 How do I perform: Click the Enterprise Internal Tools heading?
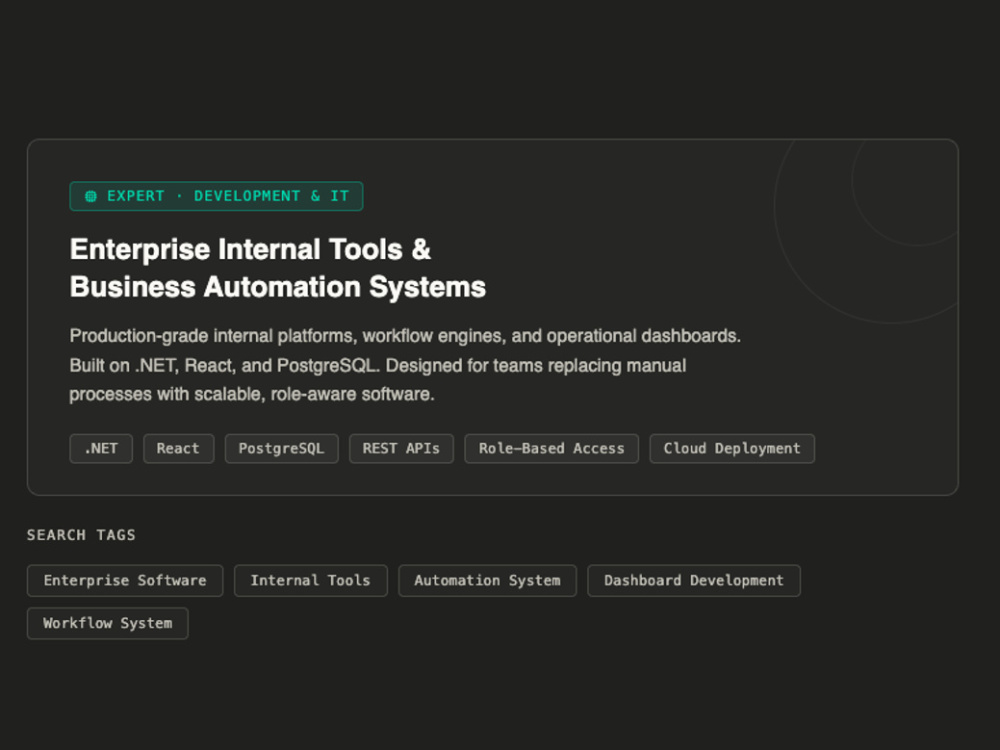[278, 268]
